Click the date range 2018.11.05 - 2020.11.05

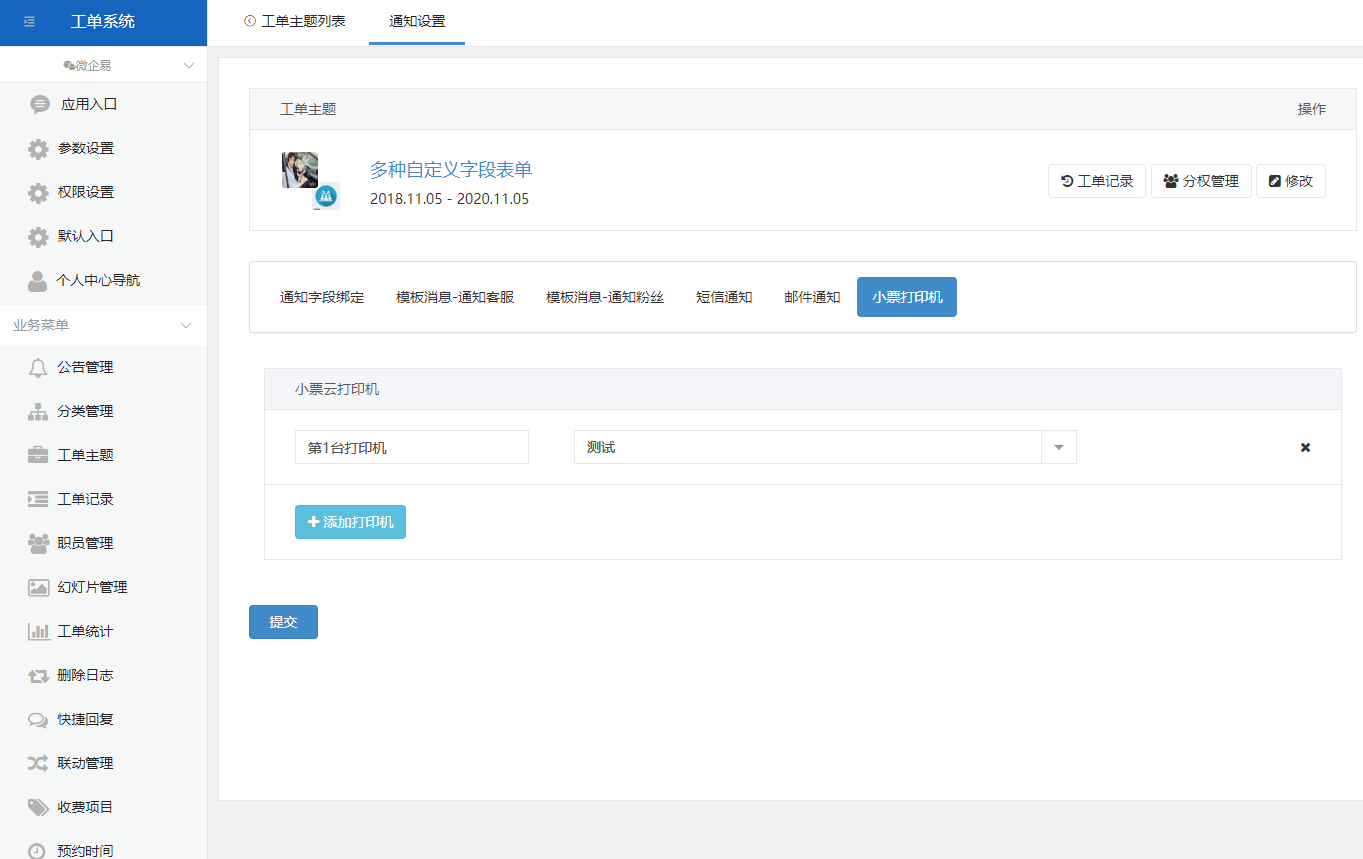(x=449, y=199)
